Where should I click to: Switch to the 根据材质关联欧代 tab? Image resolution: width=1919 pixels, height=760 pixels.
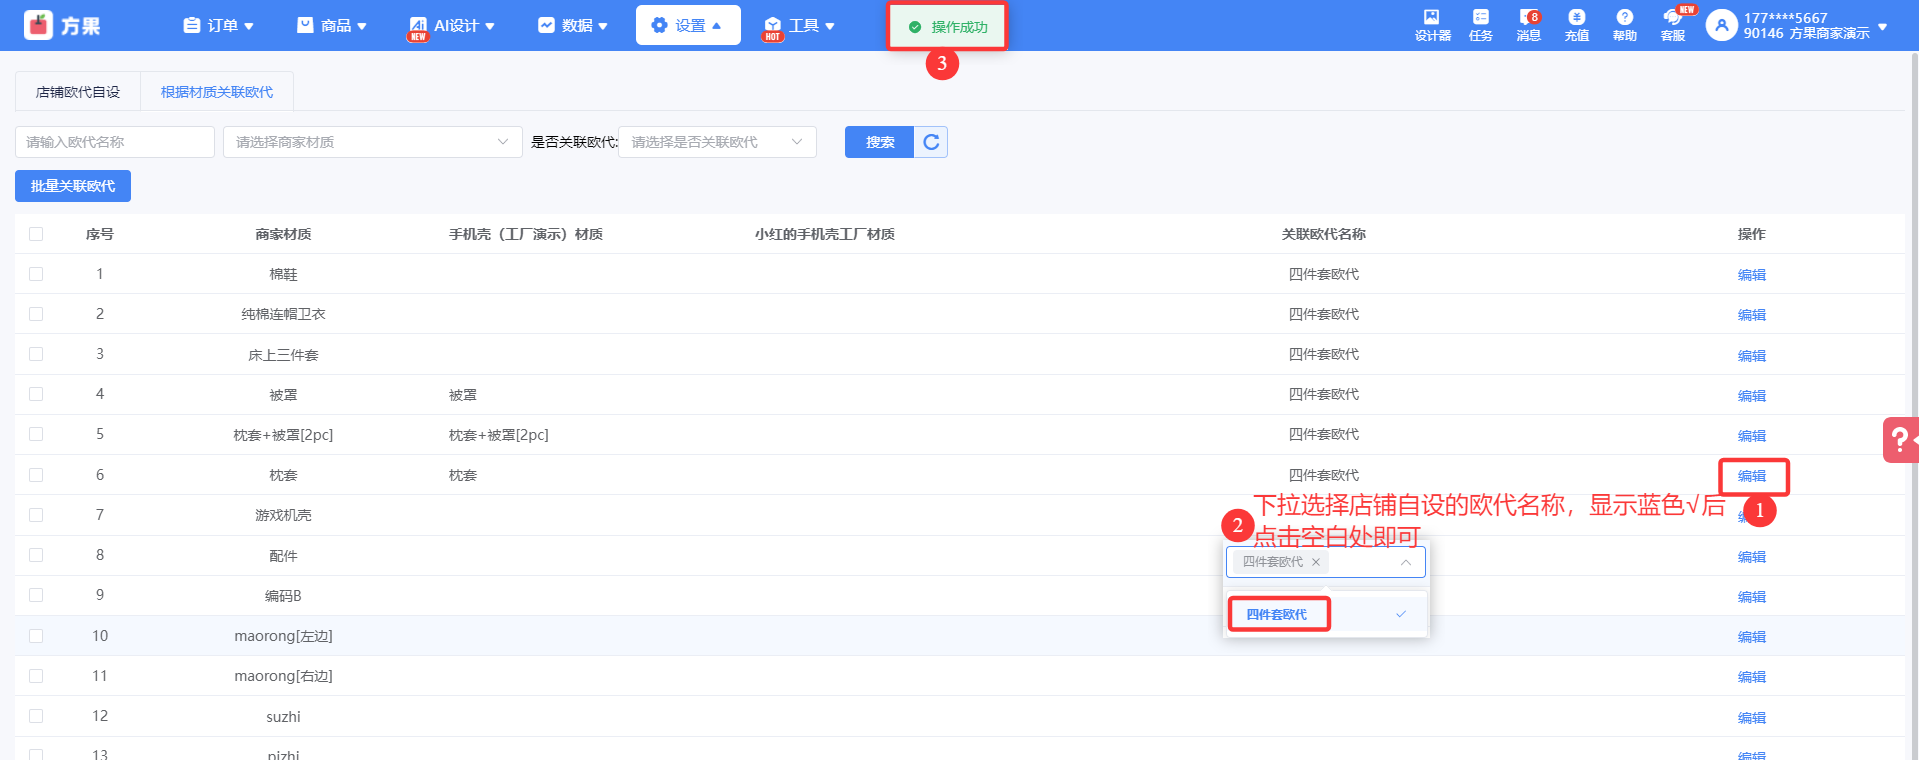217,92
